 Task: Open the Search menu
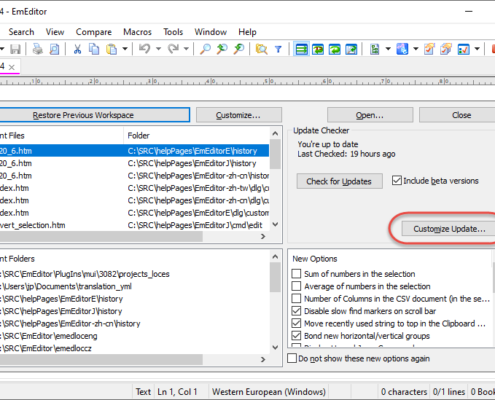[x=21, y=32]
